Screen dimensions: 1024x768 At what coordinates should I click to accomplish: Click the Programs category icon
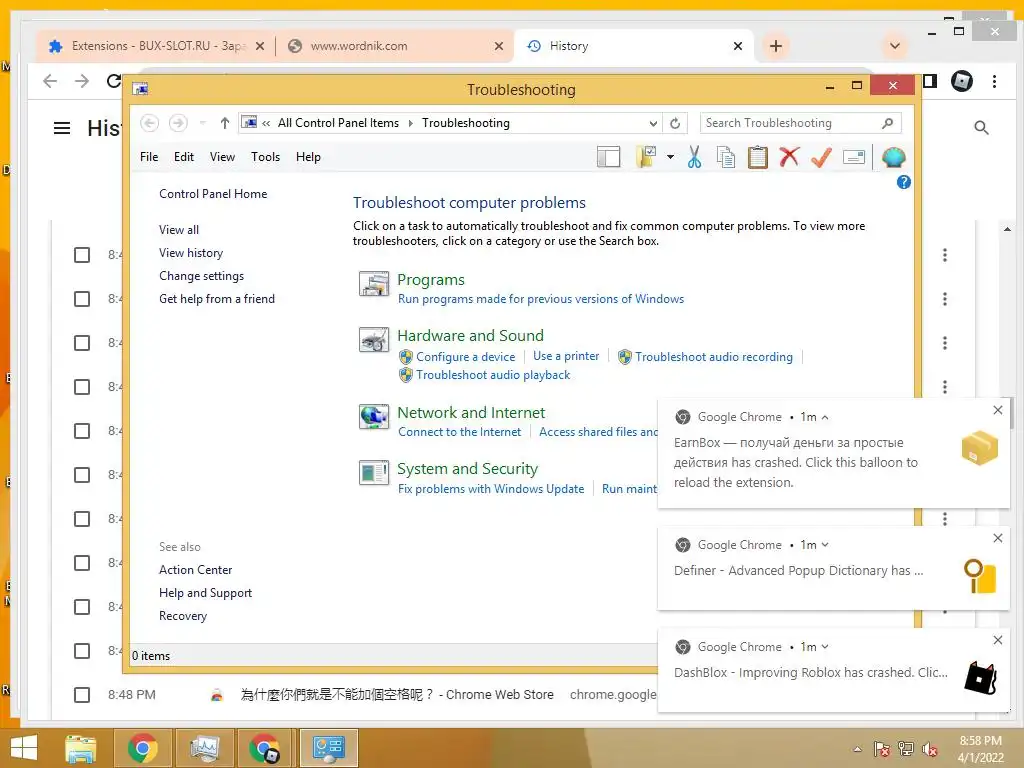coord(374,283)
